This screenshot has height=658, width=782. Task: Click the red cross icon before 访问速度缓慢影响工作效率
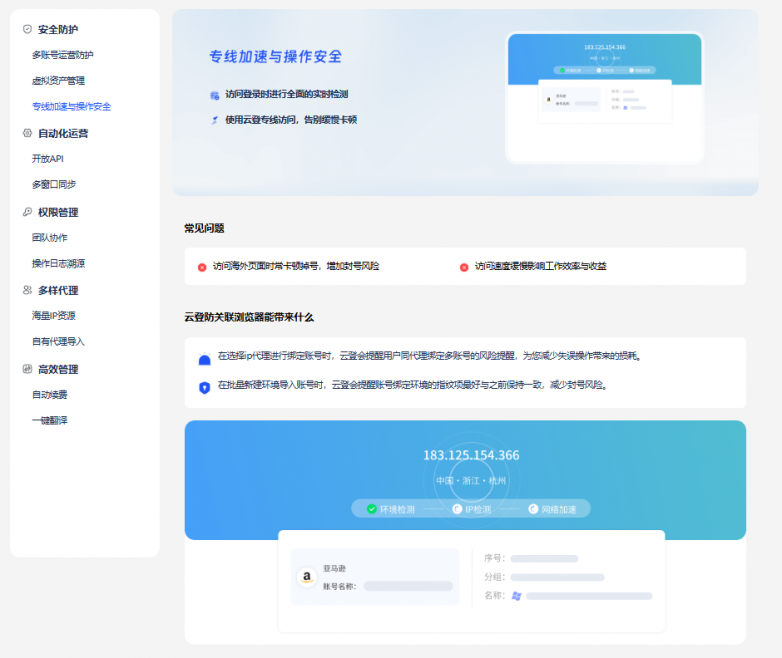click(x=464, y=267)
